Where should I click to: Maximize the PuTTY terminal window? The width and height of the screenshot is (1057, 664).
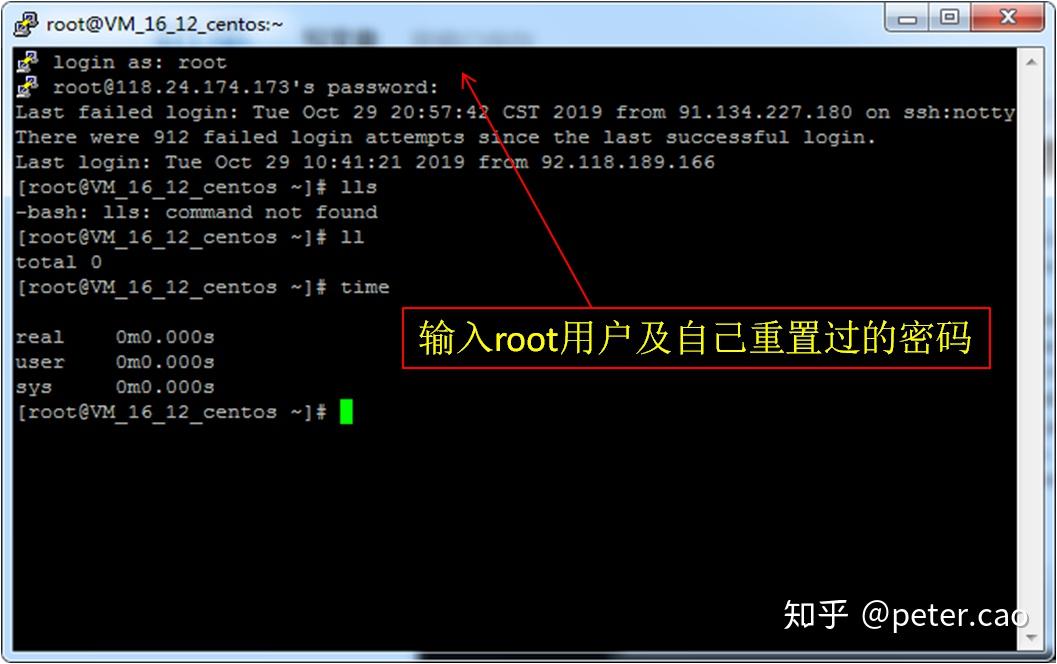tap(950, 18)
